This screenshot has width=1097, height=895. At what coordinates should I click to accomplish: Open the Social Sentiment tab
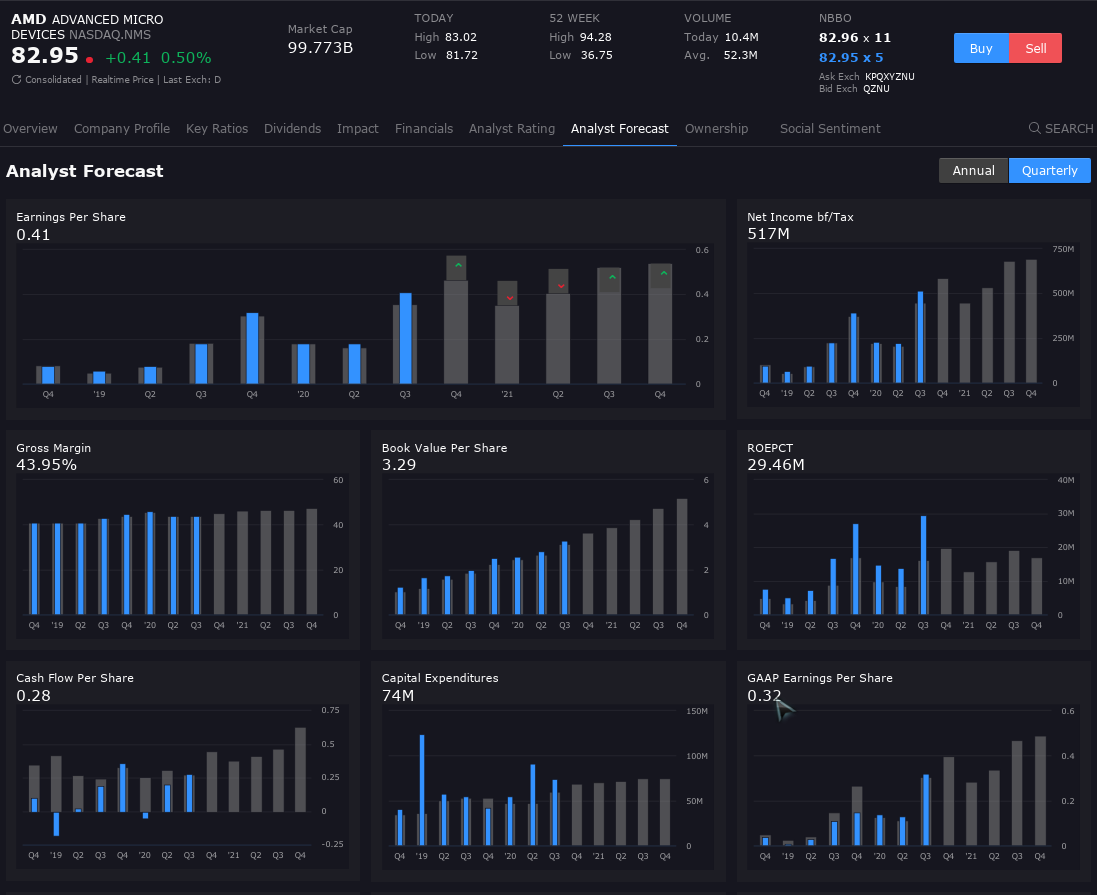tap(830, 129)
